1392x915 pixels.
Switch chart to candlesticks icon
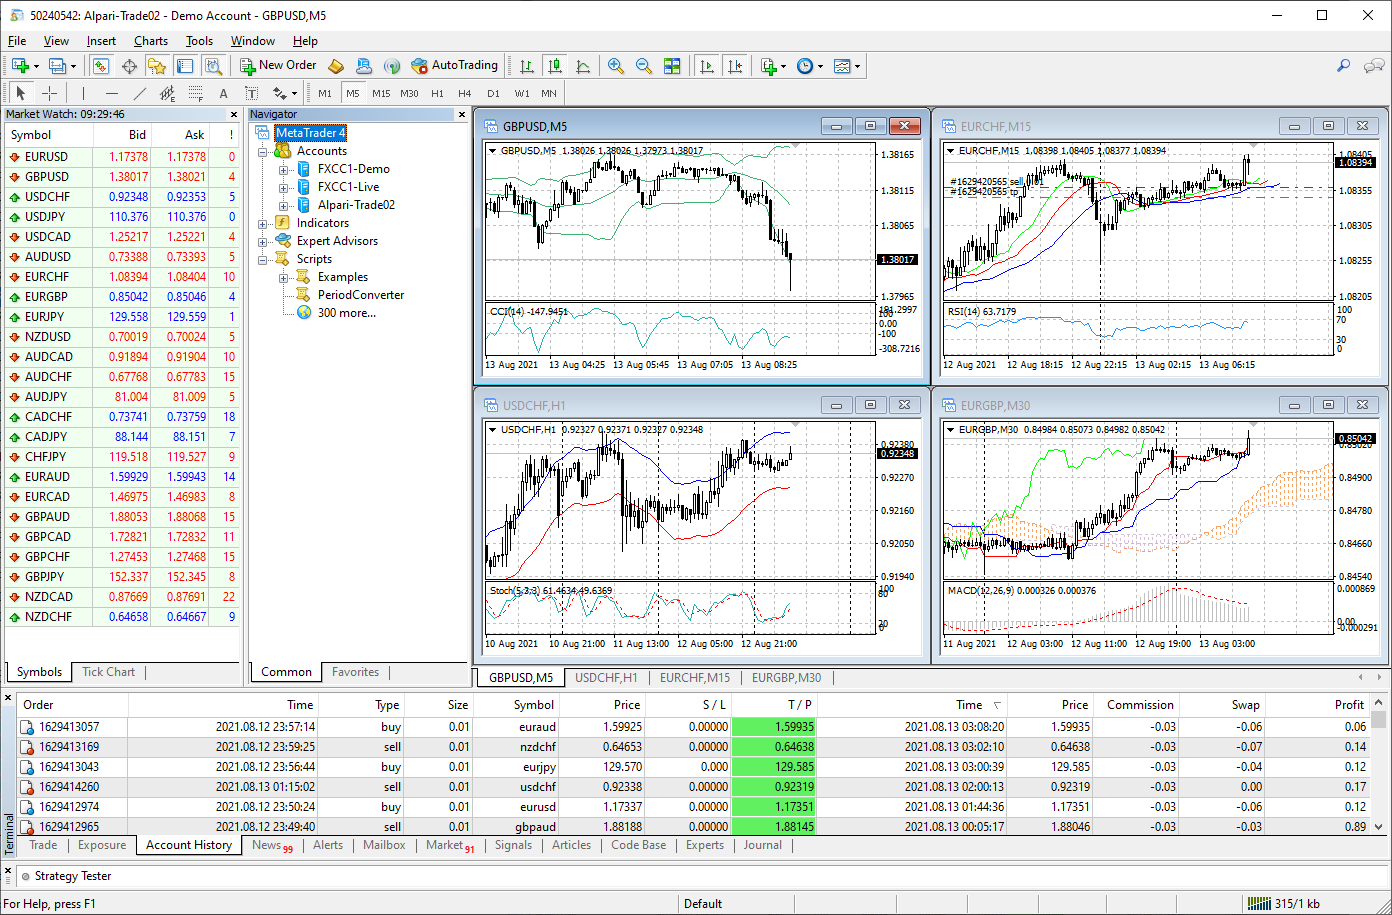pyautogui.click(x=555, y=66)
